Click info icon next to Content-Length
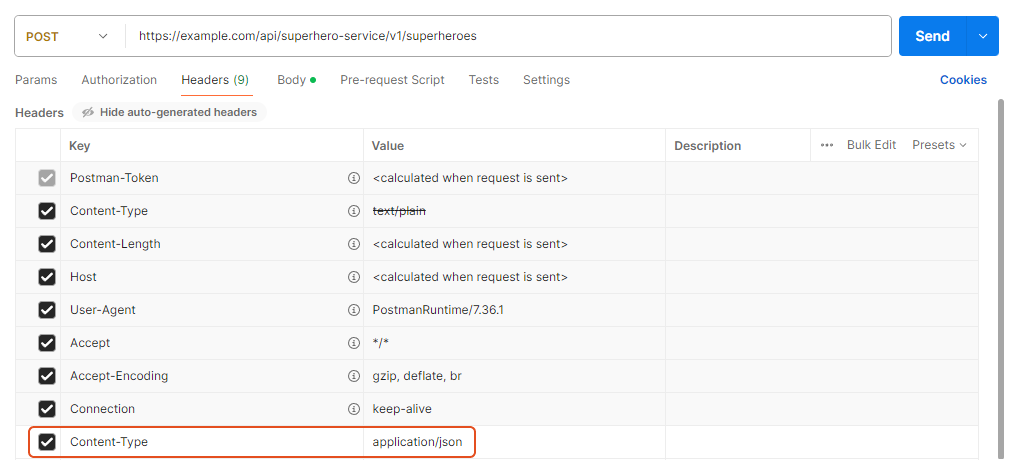The height and width of the screenshot is (460, 1009). pos(353,244)
